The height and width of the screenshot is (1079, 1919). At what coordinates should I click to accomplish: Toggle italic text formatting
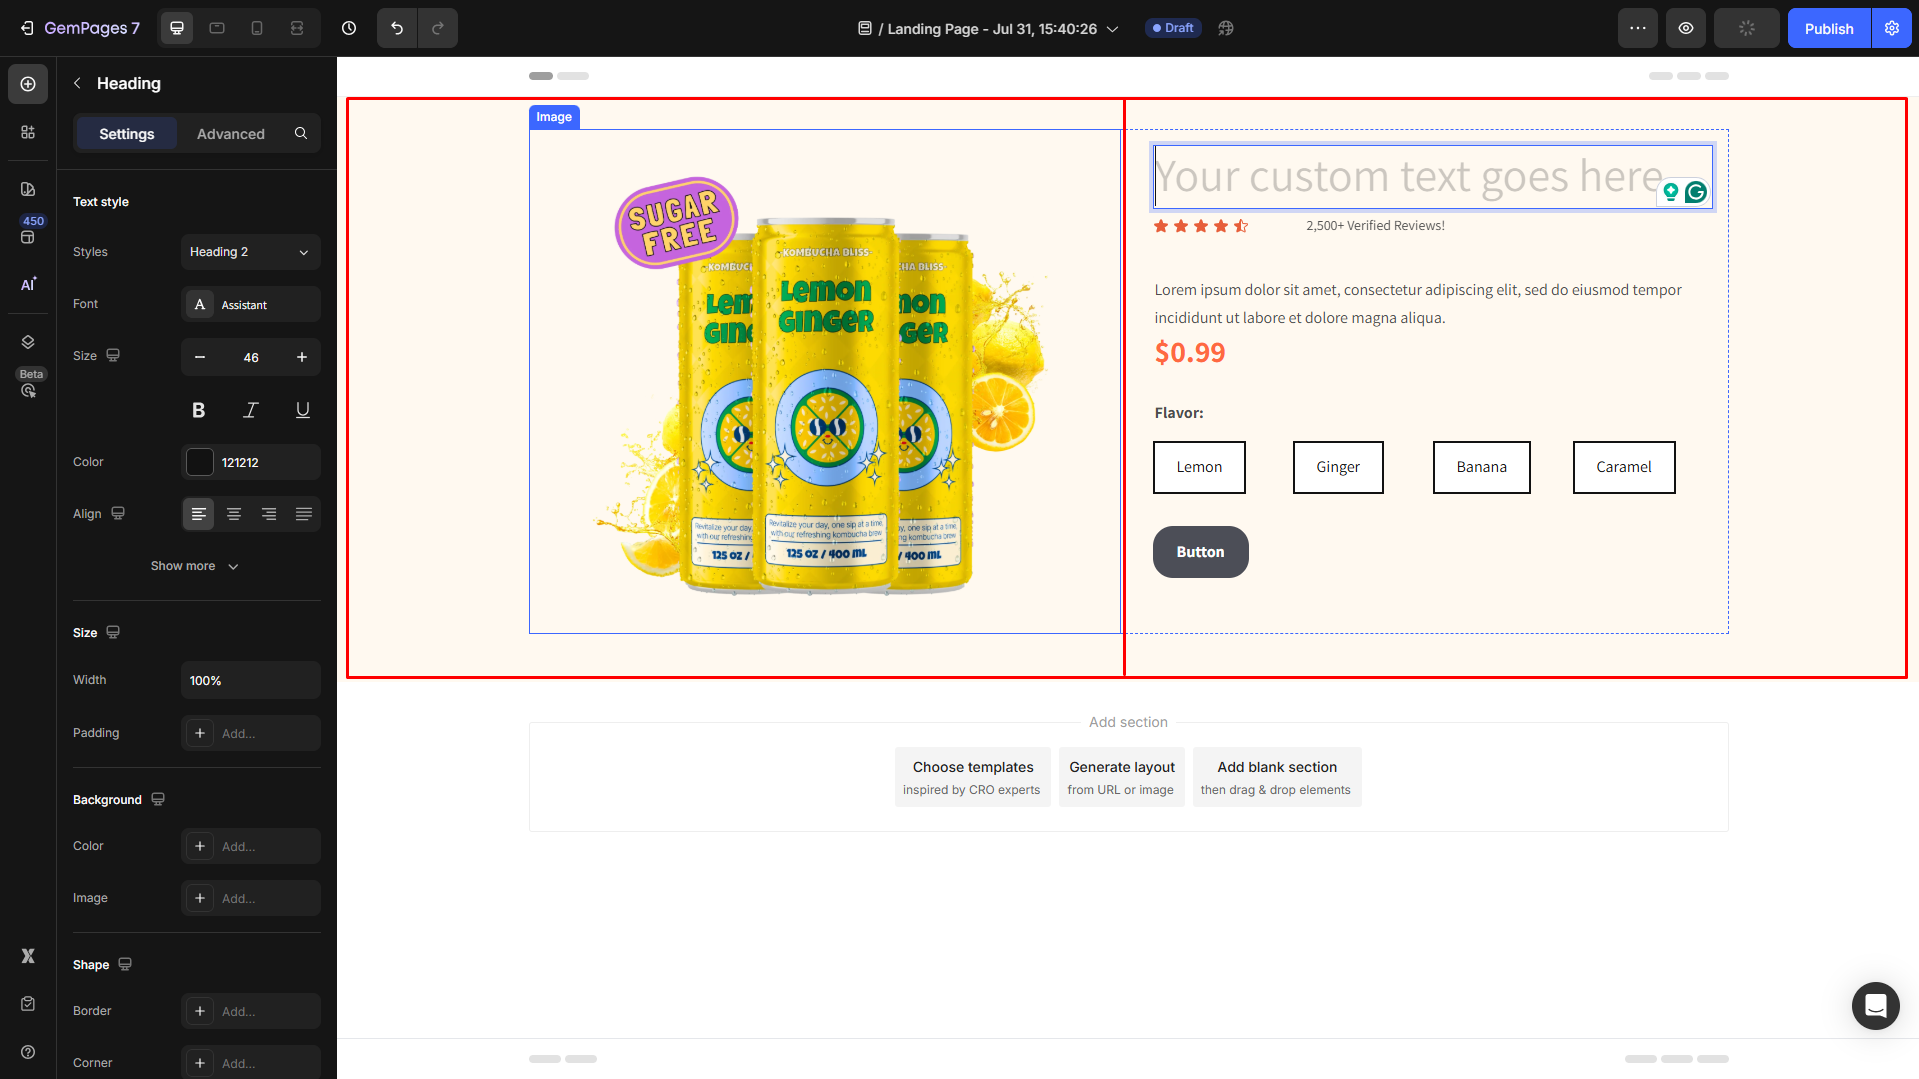click(251, 410)
